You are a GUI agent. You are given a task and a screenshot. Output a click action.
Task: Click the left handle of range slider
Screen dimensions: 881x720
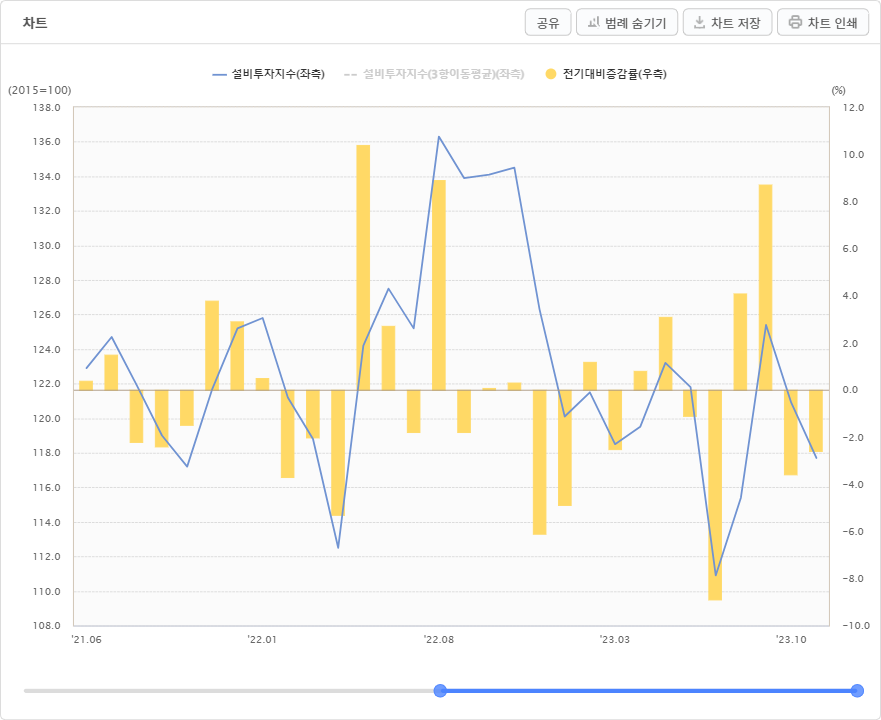(x=440, y=691)
